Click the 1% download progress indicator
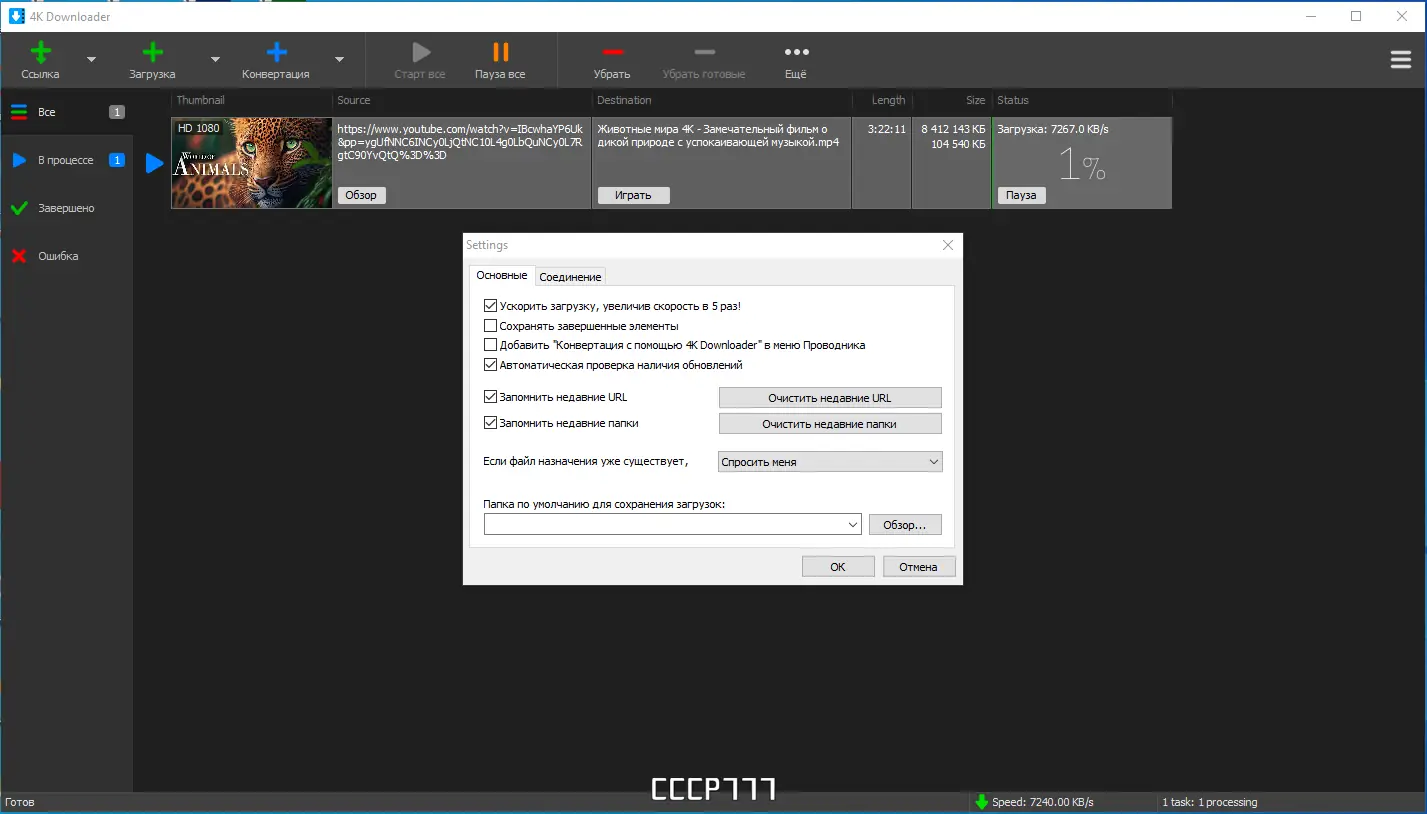1427x814 pixels. tap(1082, 164)
